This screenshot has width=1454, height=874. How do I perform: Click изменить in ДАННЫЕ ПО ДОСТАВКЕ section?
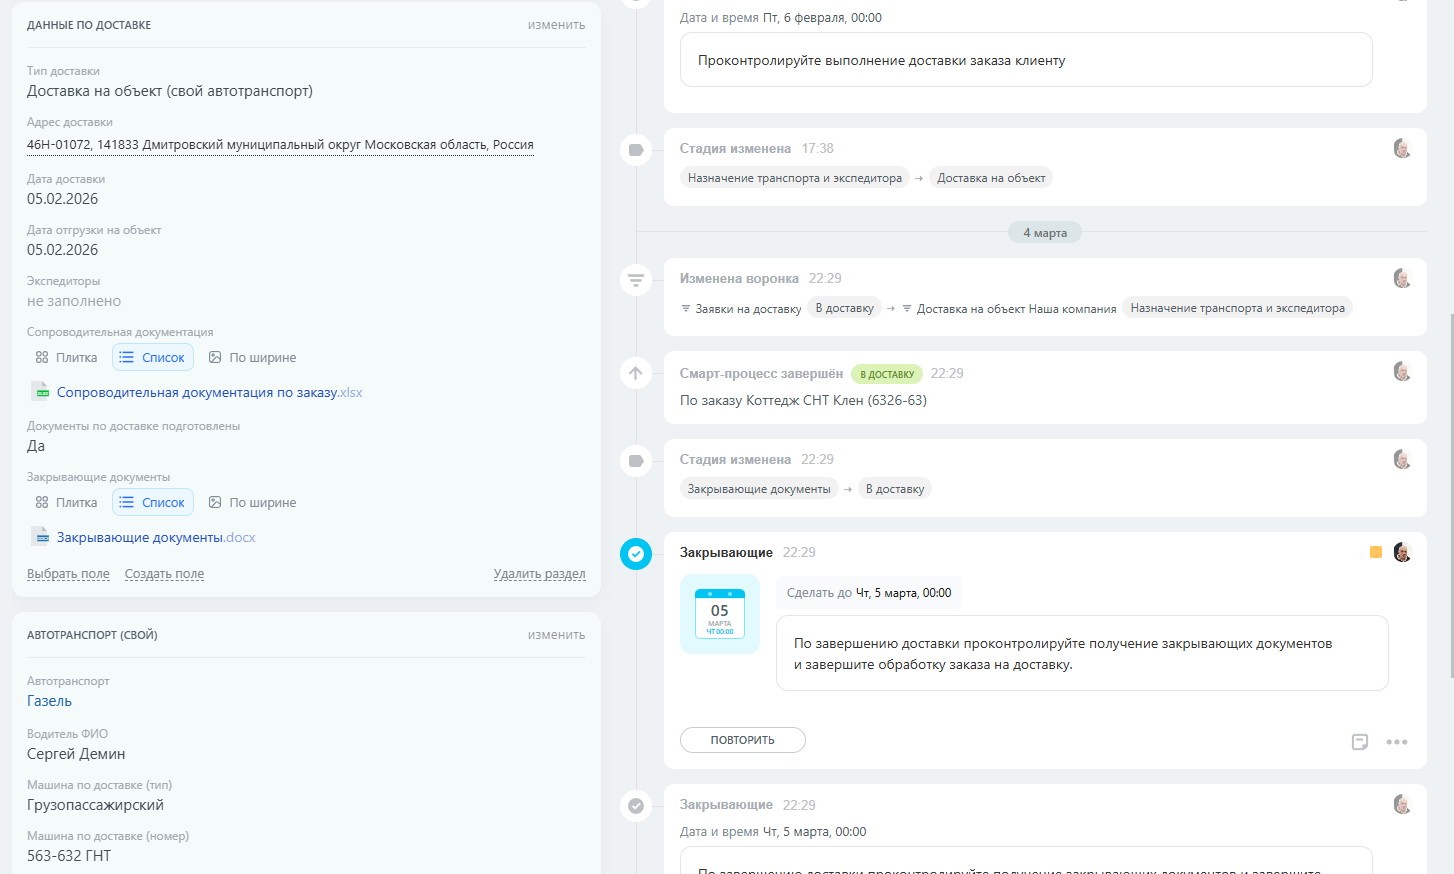pyautogui.click(x=556, y=25)
